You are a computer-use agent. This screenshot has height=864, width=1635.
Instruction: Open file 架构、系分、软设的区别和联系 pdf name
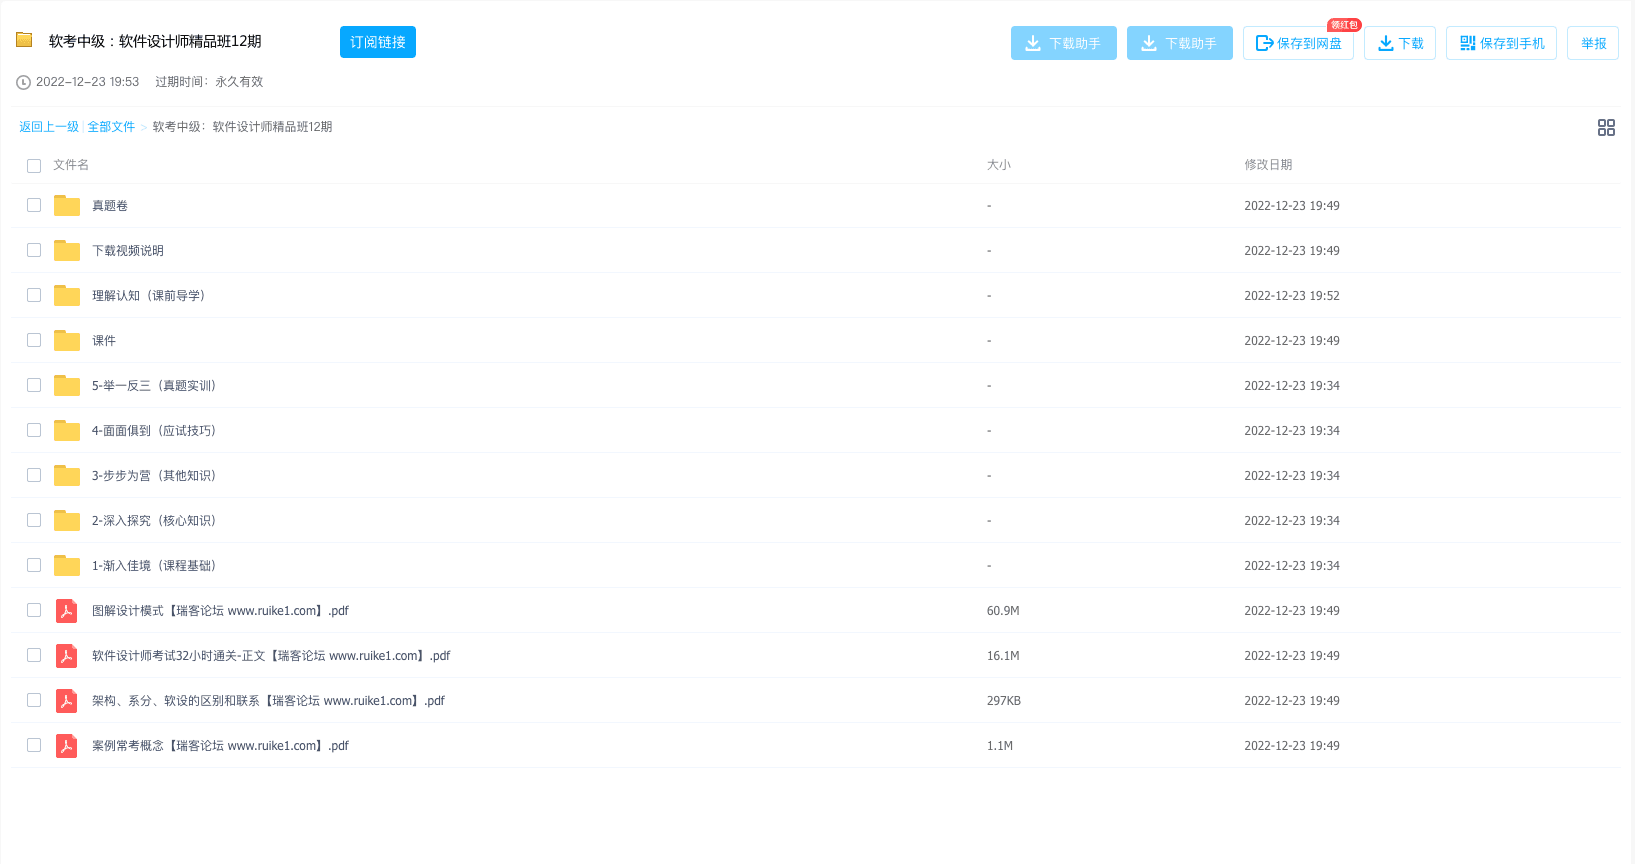(x=268, y=700)
